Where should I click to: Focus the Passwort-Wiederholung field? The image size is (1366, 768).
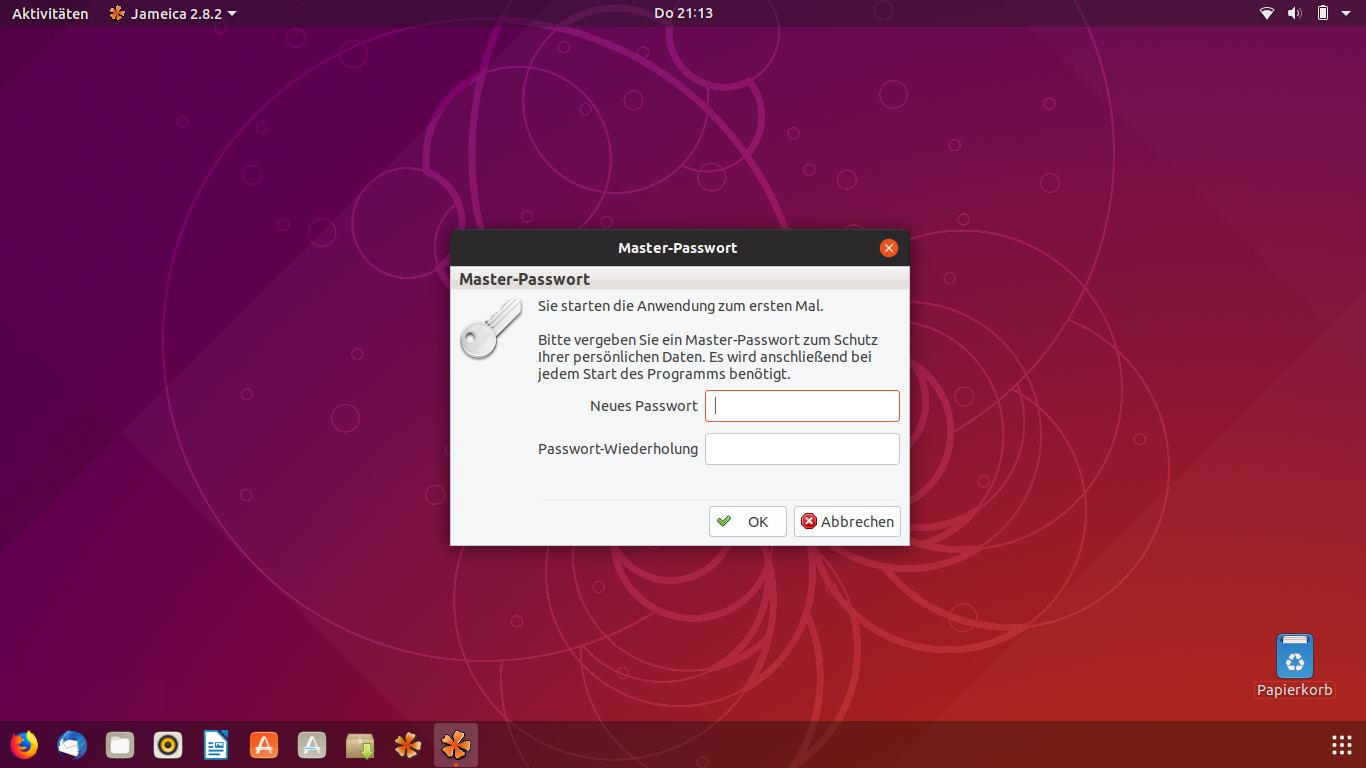coord(802,449)
